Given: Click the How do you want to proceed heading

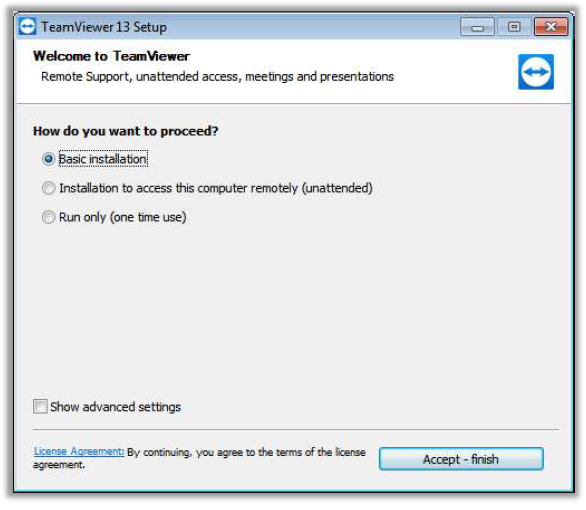Looking at the screenshot, I should [x=126, y=131].
